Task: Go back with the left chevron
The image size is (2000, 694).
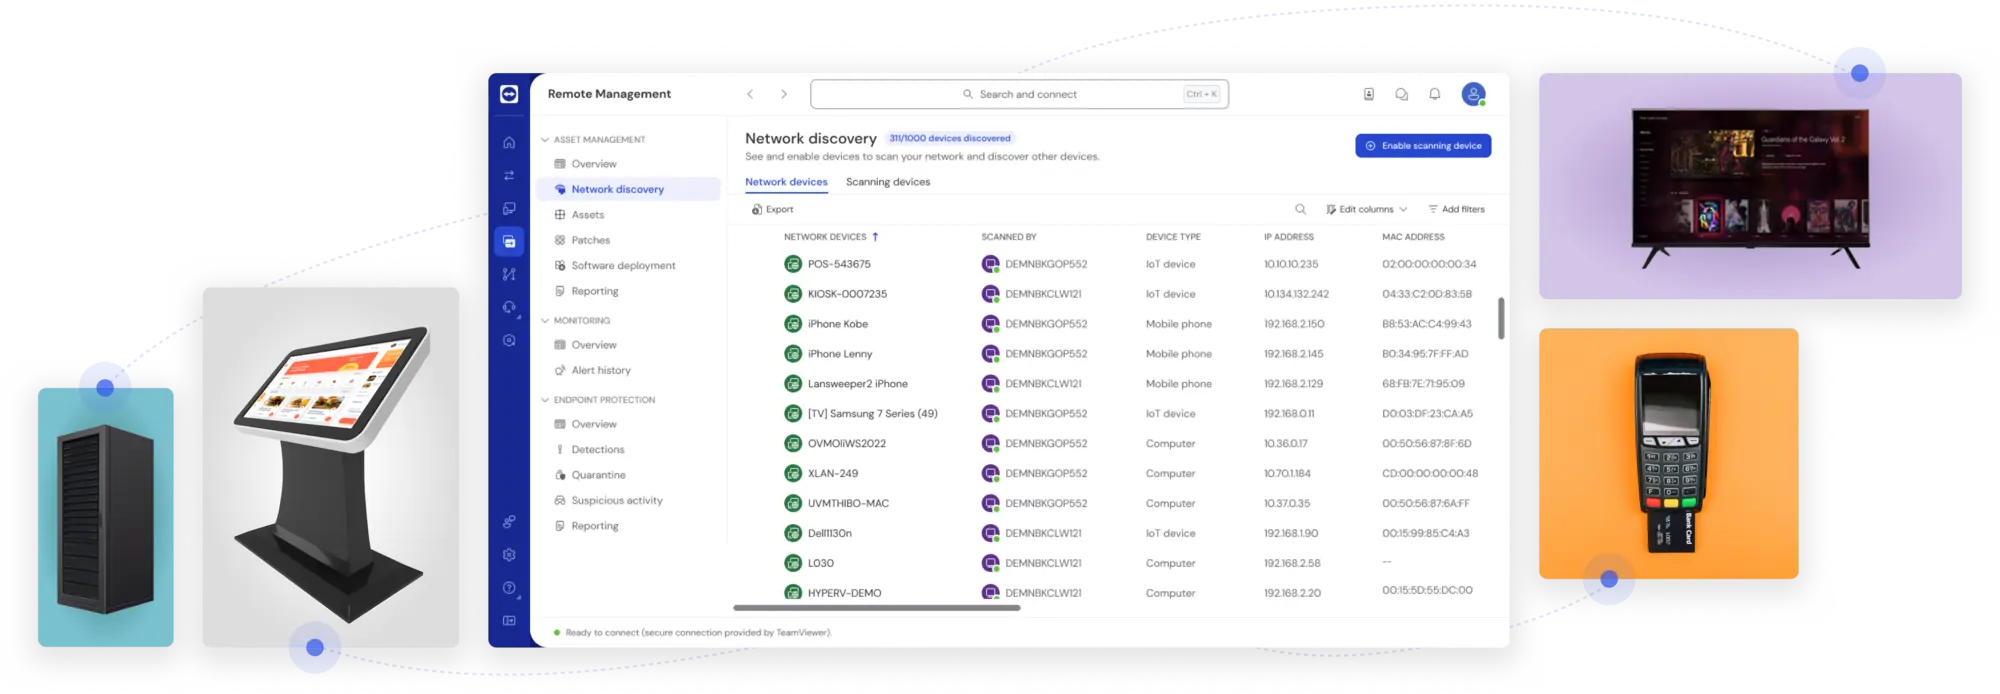Action: tap(750, 94)
